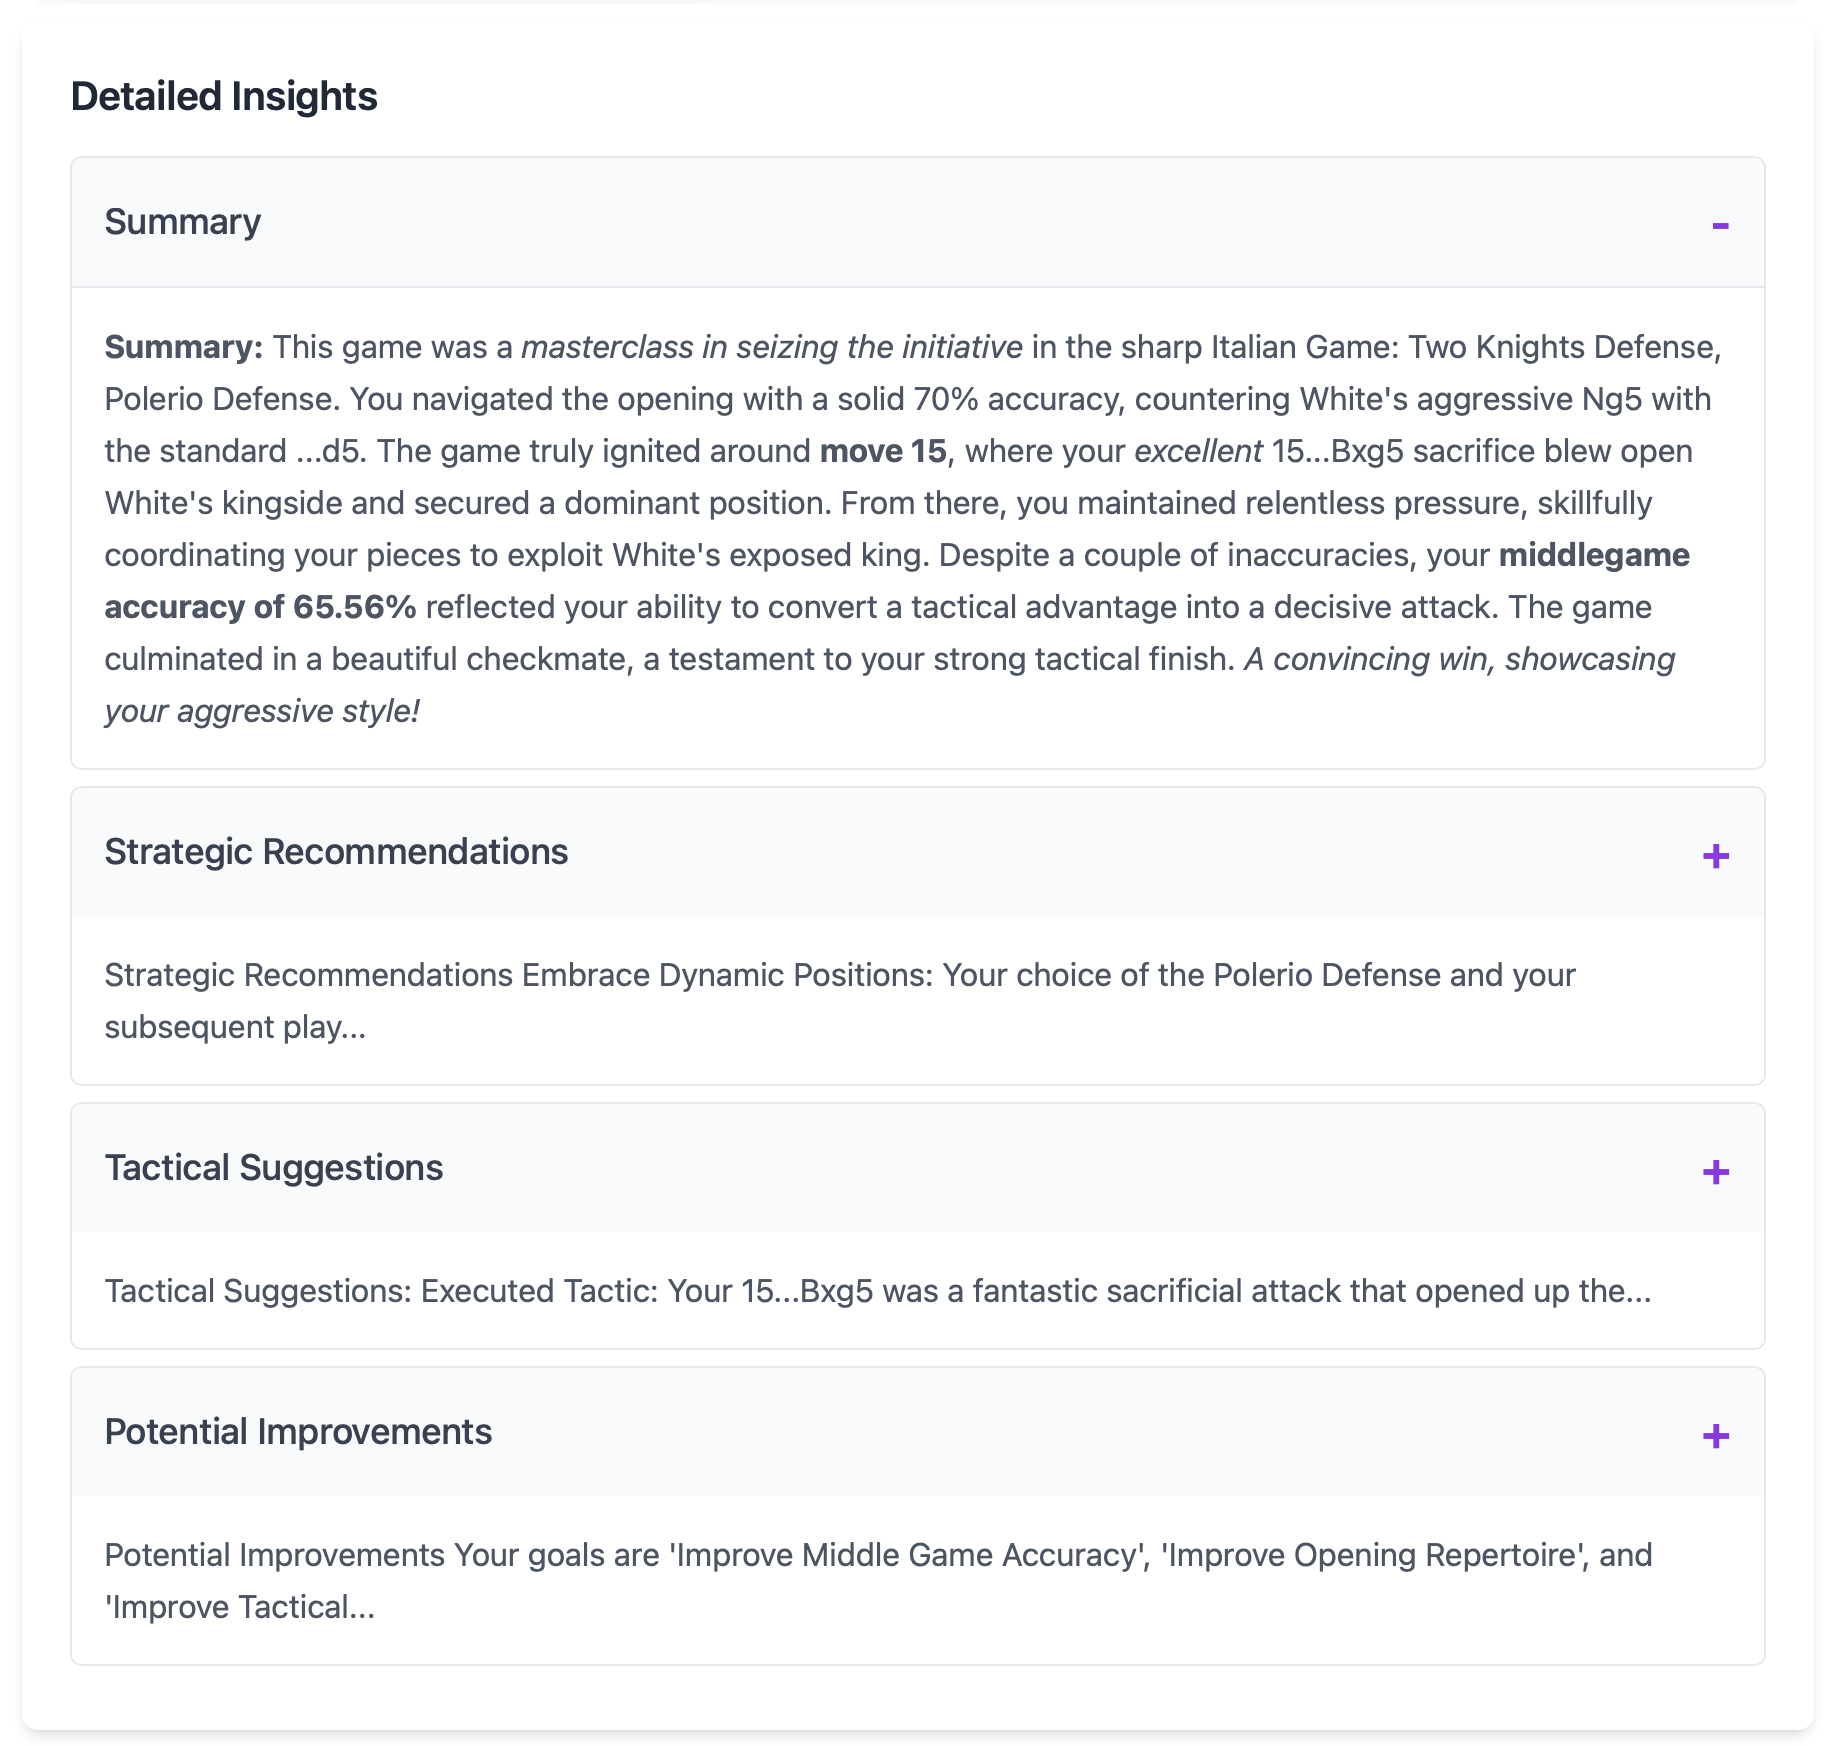The height and width of the screenshot is (1746, 1826).
Task: Click the plus icon beside Tactical Suggestions
Action: pos(1715,1172)
